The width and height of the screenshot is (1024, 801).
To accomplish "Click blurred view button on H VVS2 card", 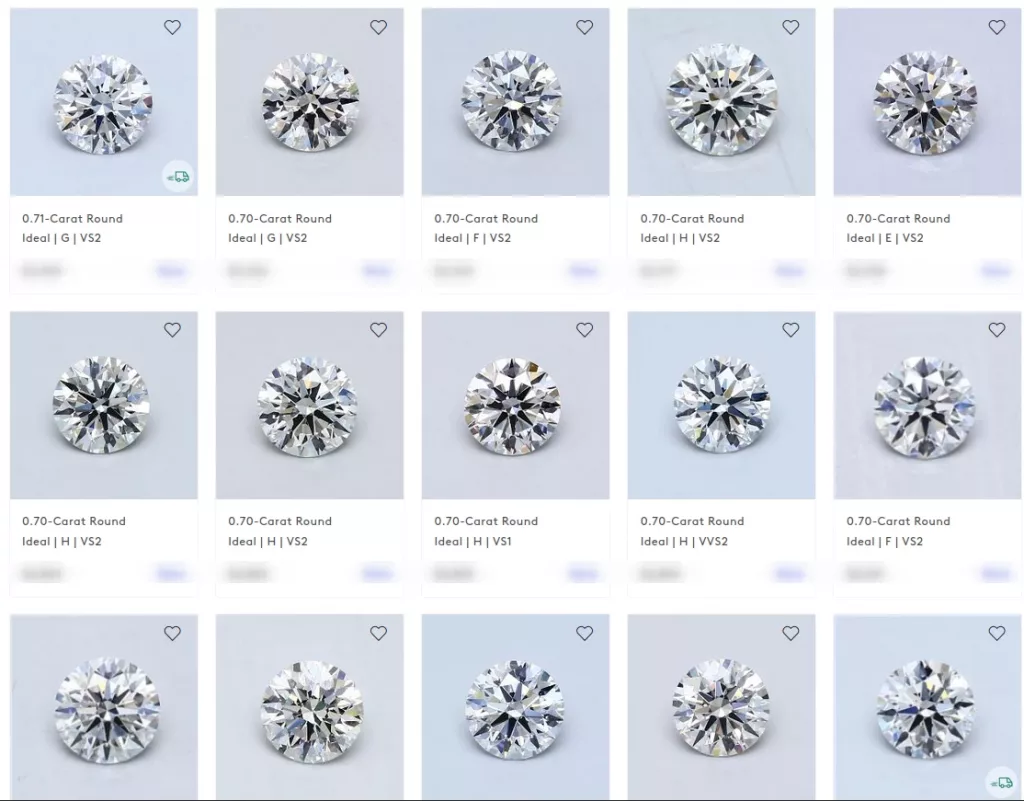I will tap(789, 574).
